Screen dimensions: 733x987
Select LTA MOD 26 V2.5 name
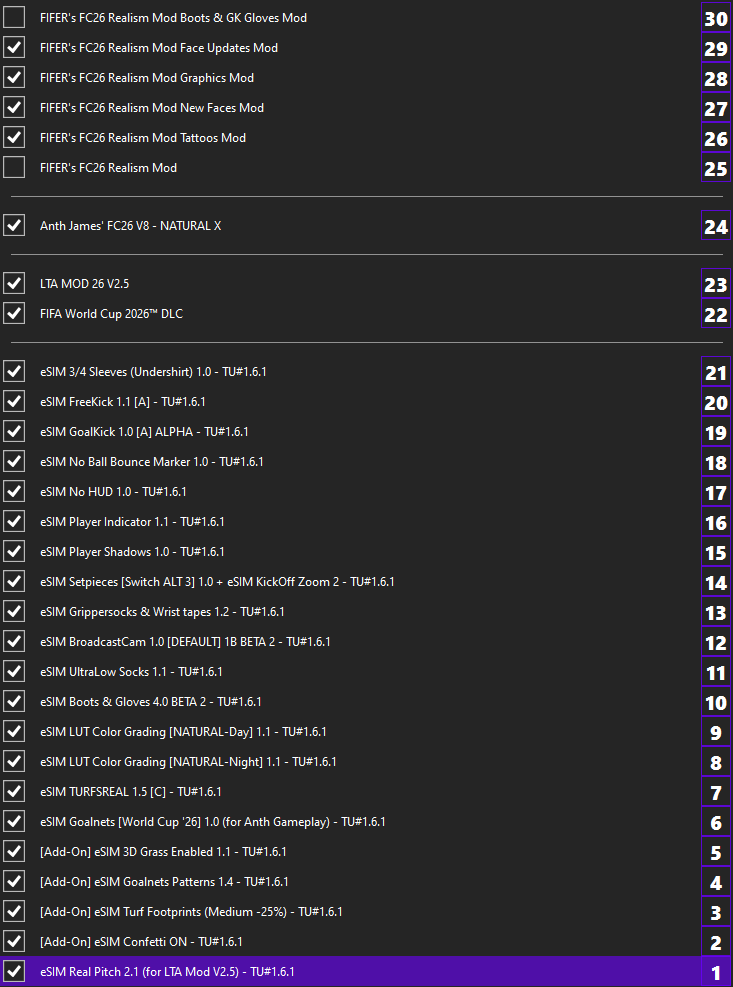pos(84,284)
